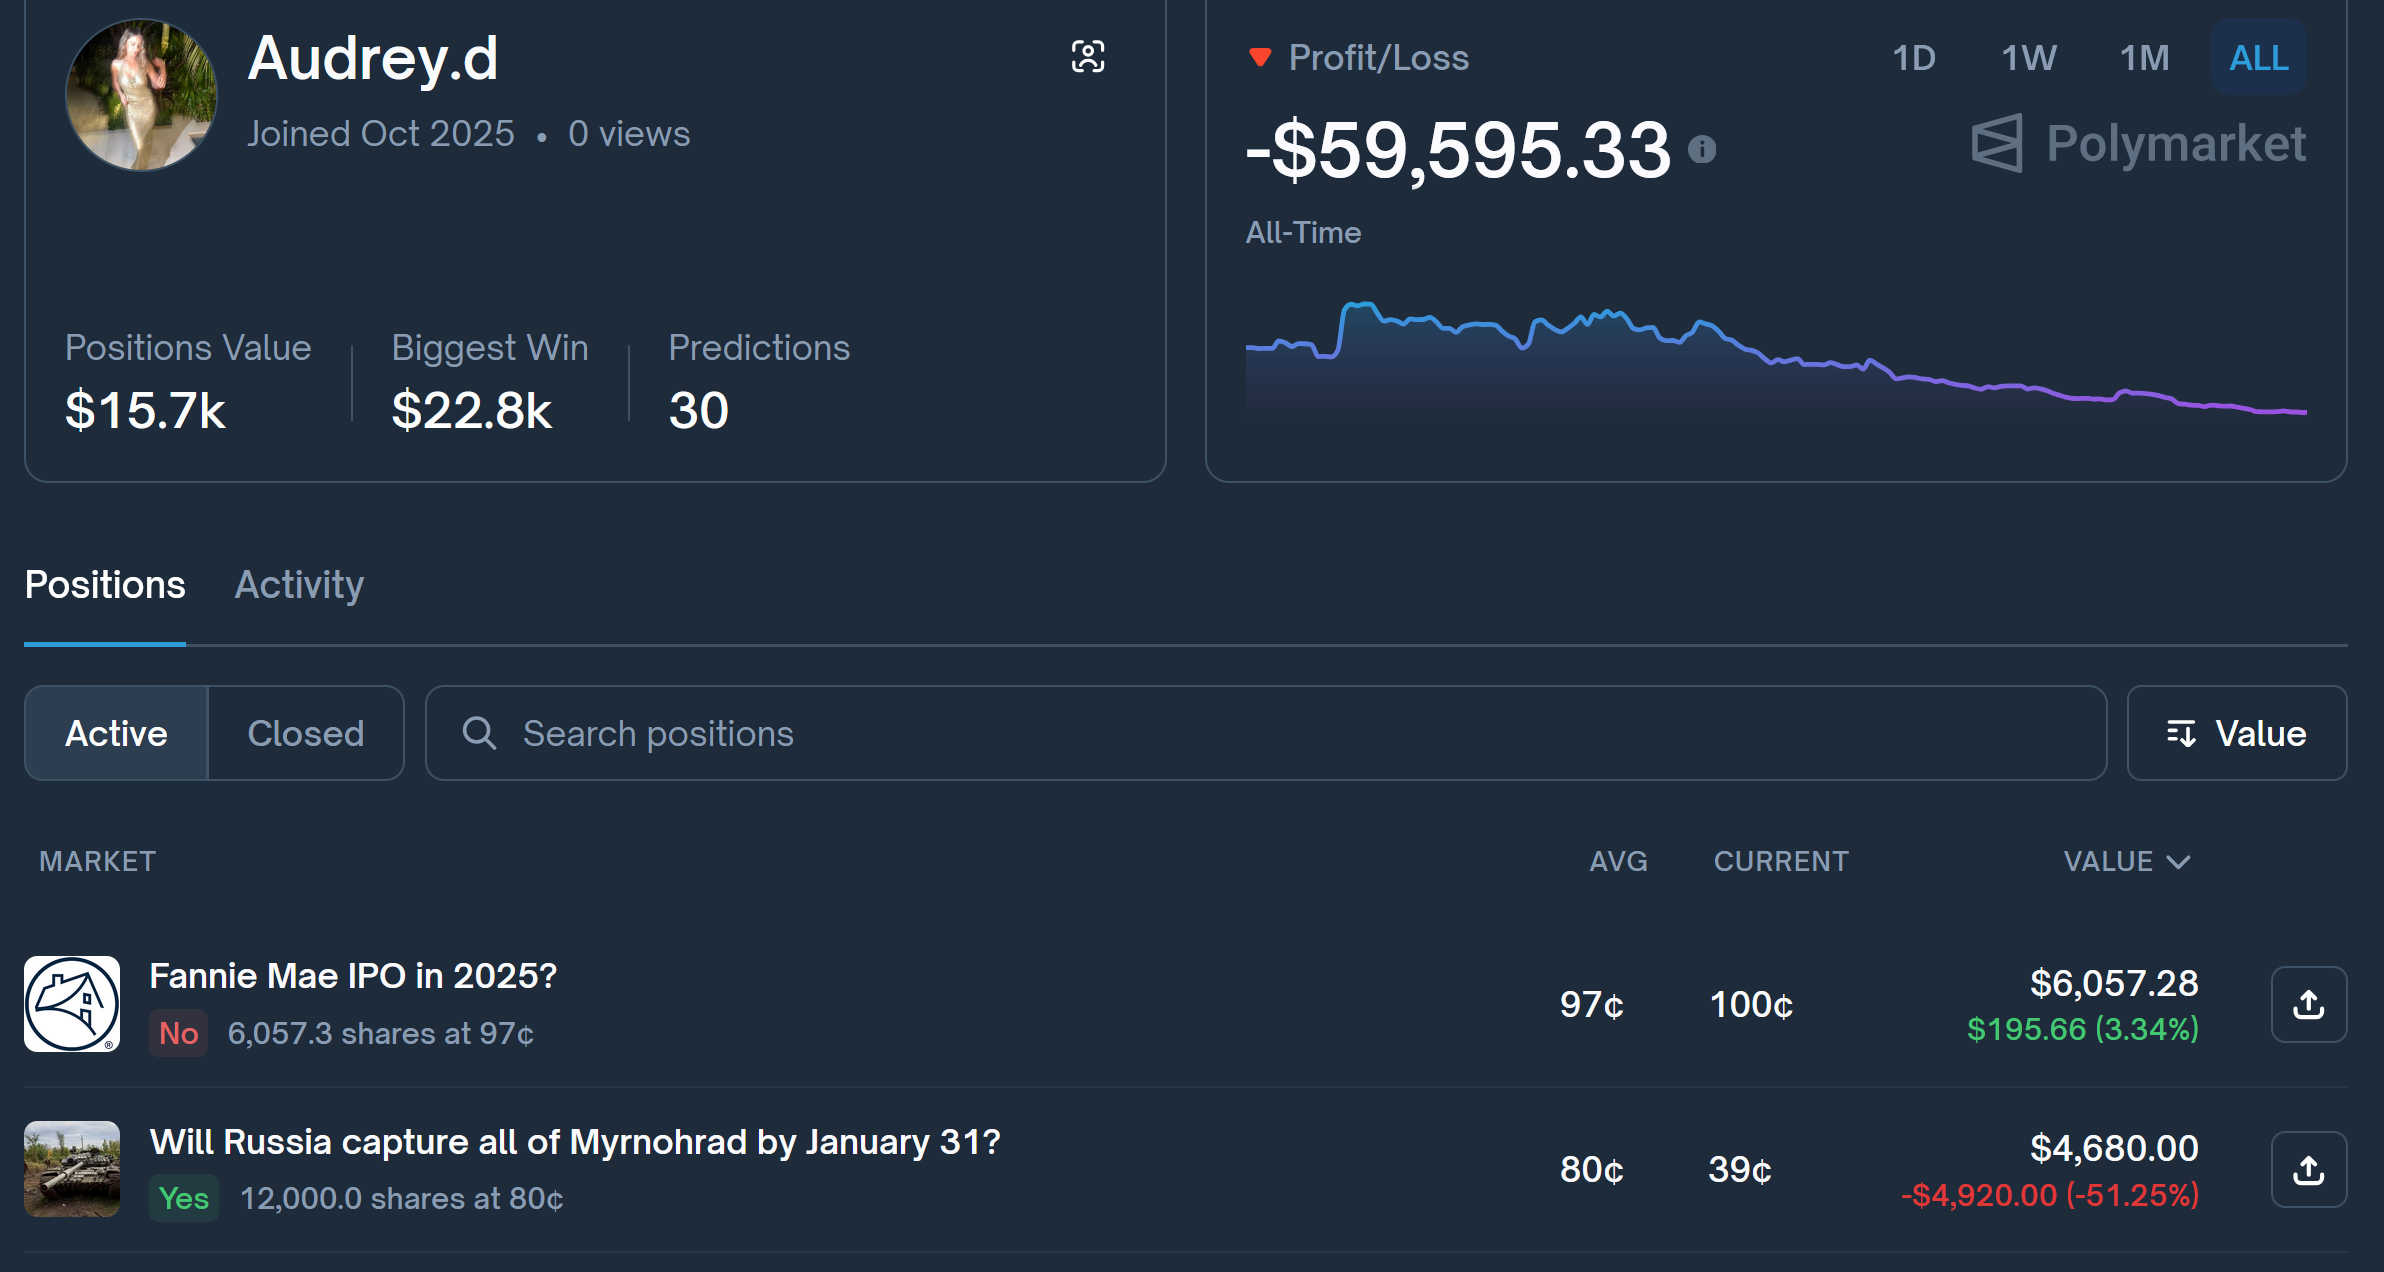Click the Polymarket logo
This screenshot has height=1272, width=2384.
click(x=2138, y=144)
